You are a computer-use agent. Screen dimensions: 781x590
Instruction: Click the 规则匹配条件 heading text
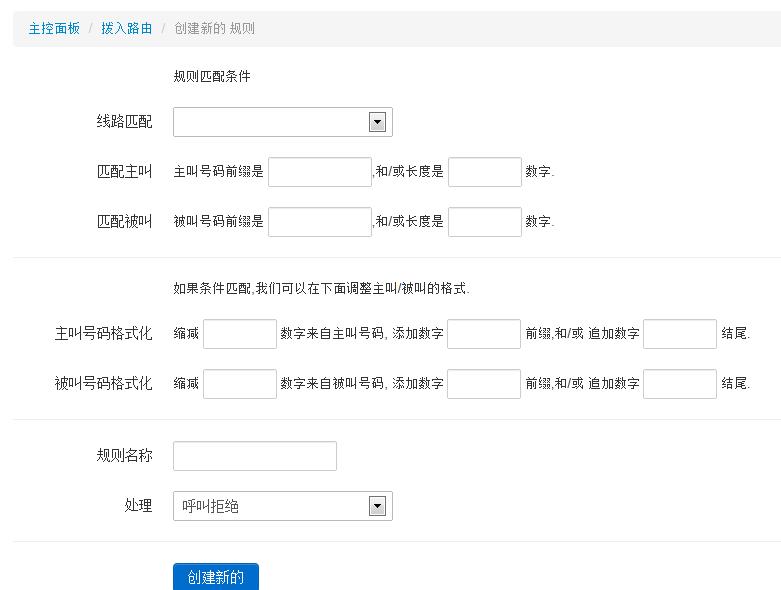click(x=212, y=76)
